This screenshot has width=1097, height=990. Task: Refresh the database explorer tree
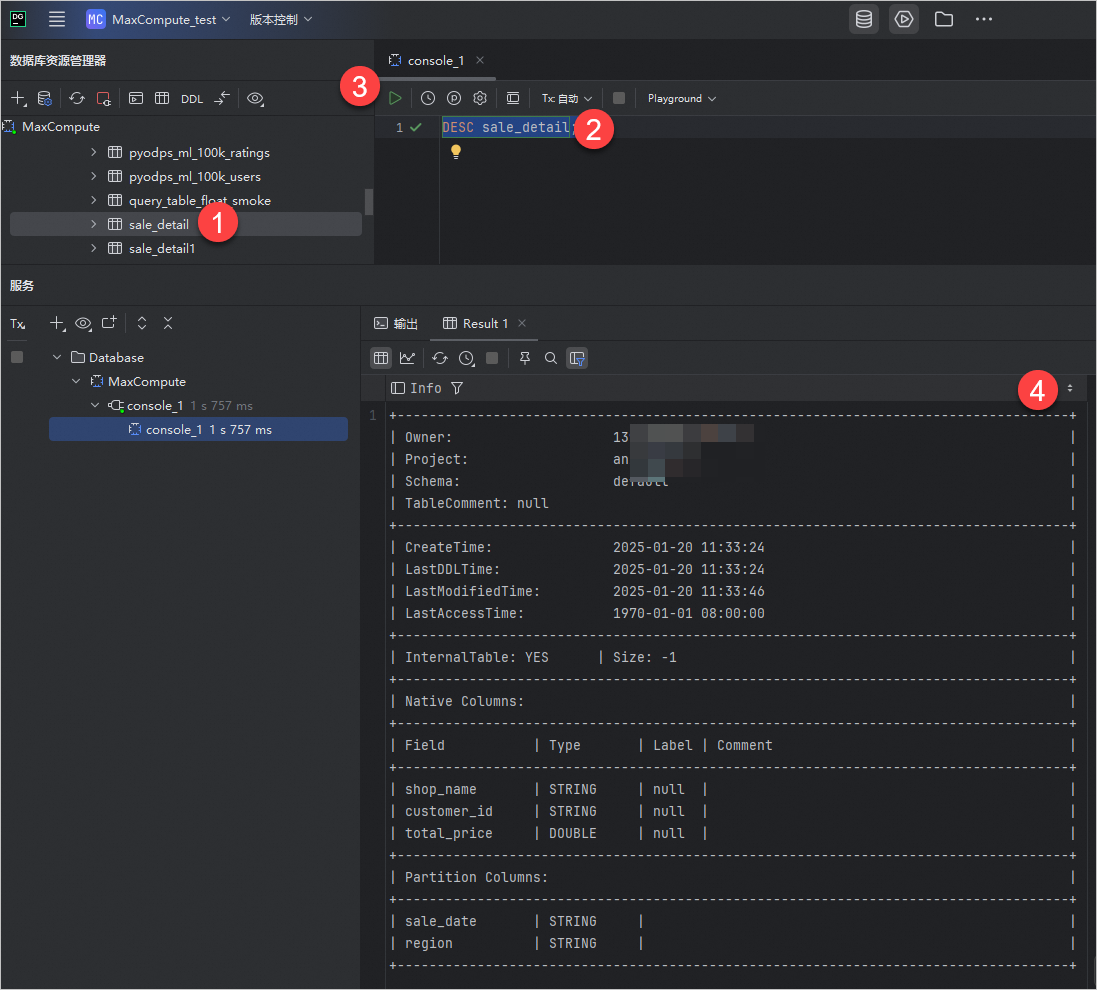click(x=77, y=99)
